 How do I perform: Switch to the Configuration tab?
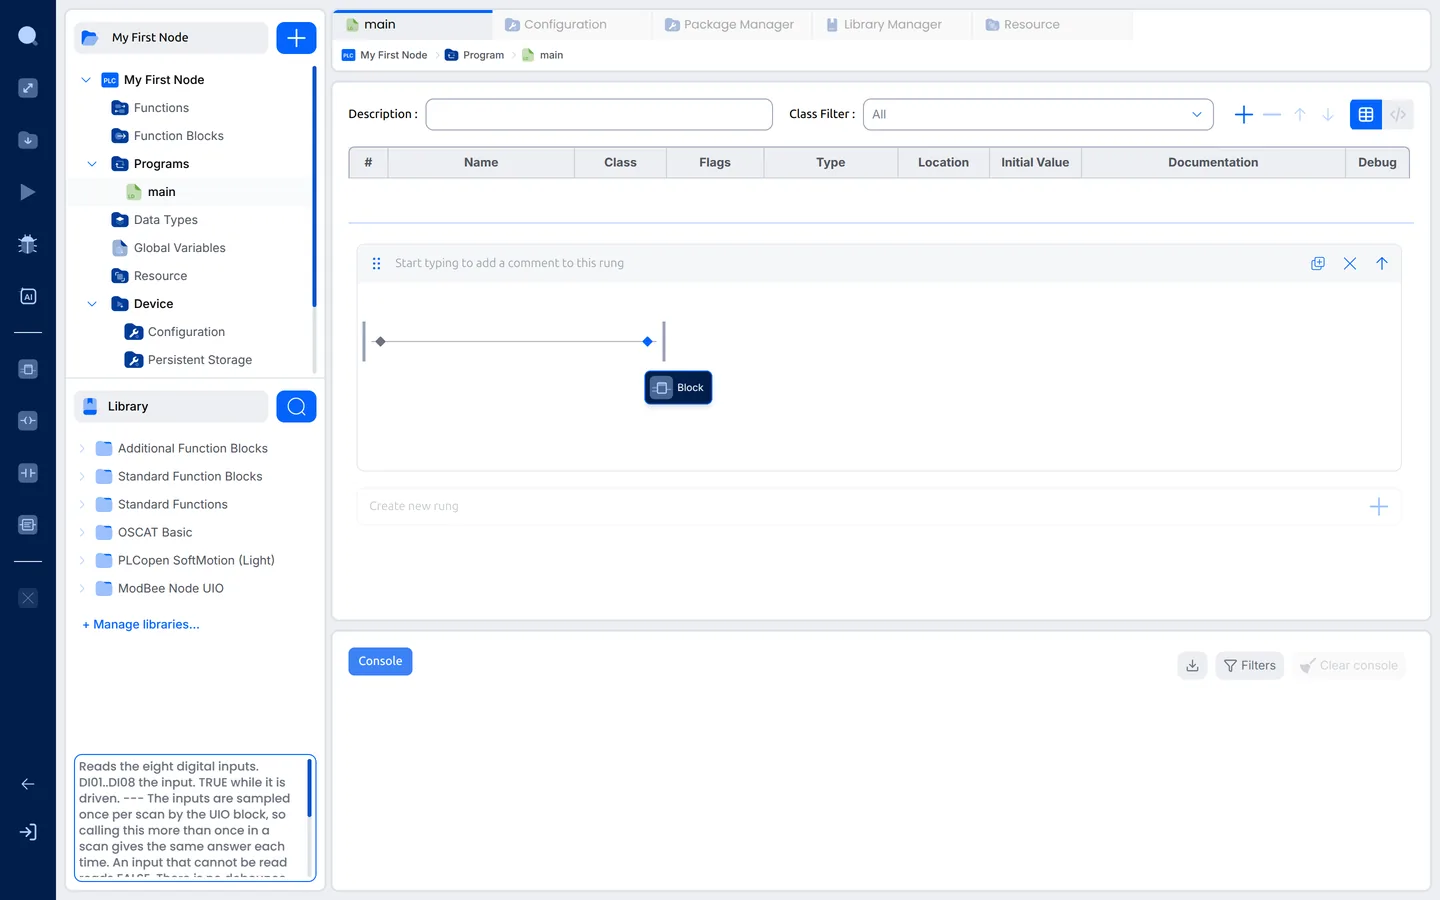(x=571, y=25)
